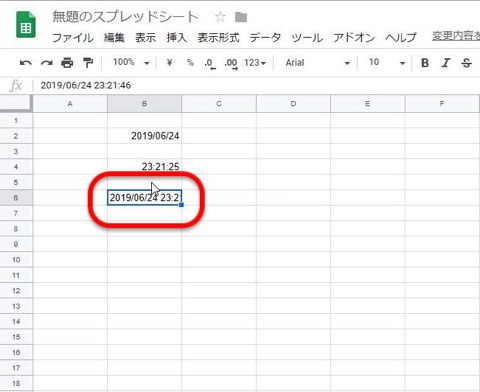Print with the printer icon
This screenshot has height=392, width=480.
coord(67,63)
